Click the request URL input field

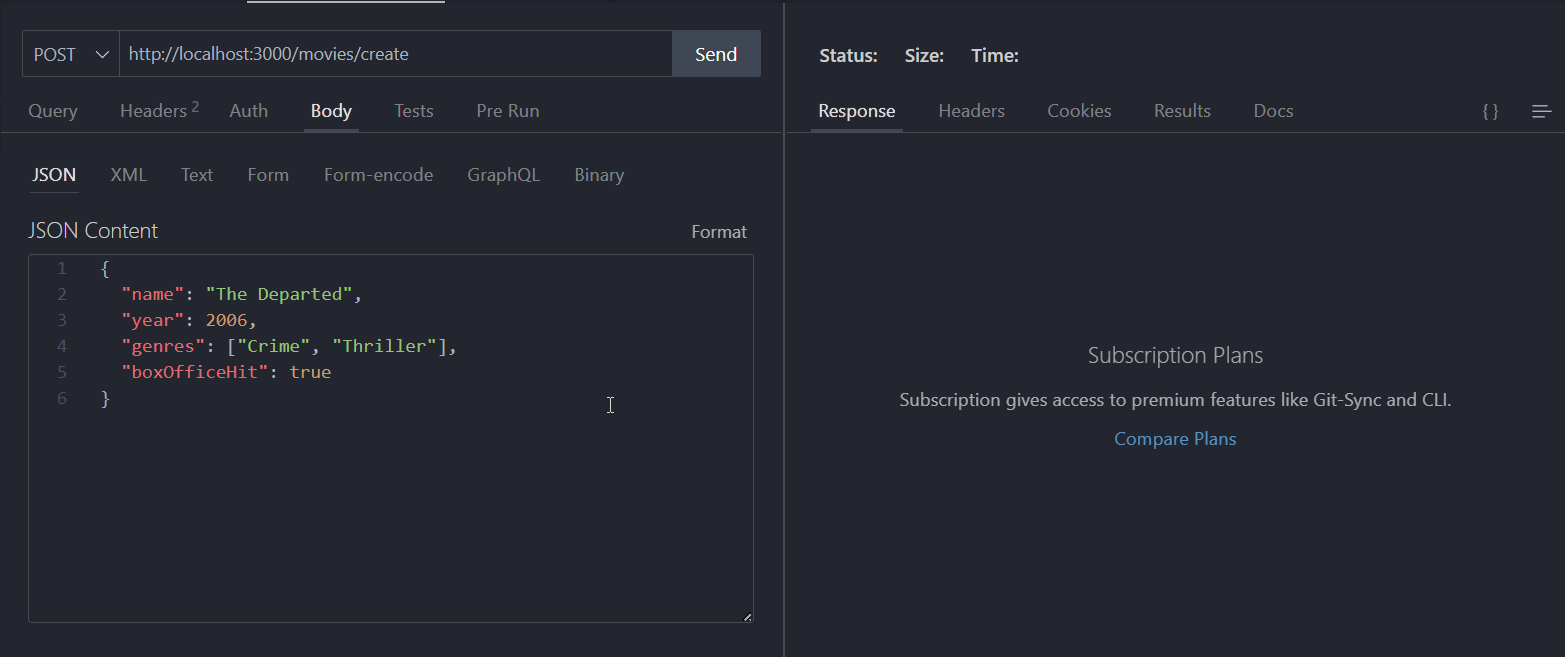(x=396, y=53)
